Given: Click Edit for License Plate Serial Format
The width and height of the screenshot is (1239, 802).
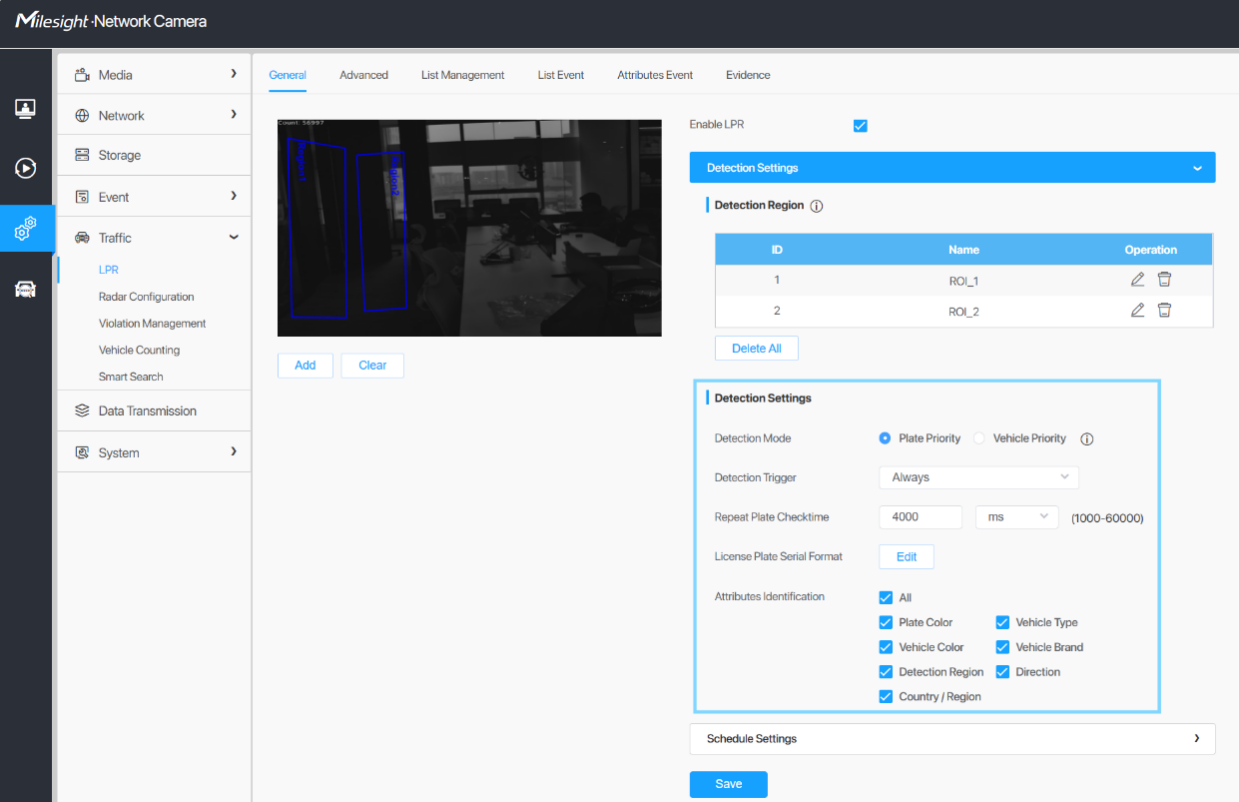Looking at the screenshot, I should pos(906,557).
